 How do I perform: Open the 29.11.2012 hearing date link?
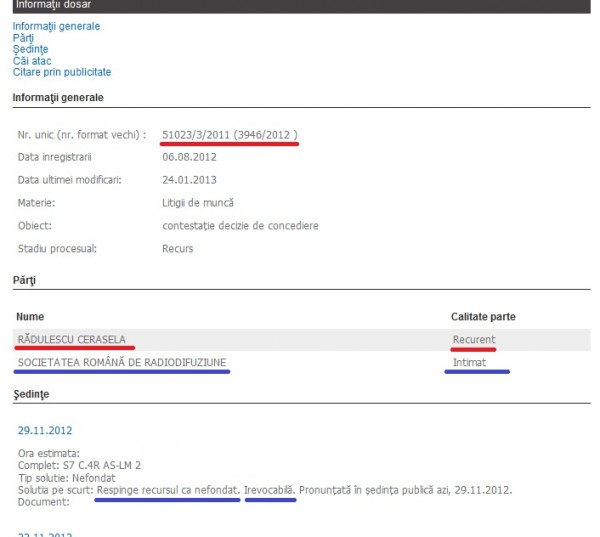point(44,430)
